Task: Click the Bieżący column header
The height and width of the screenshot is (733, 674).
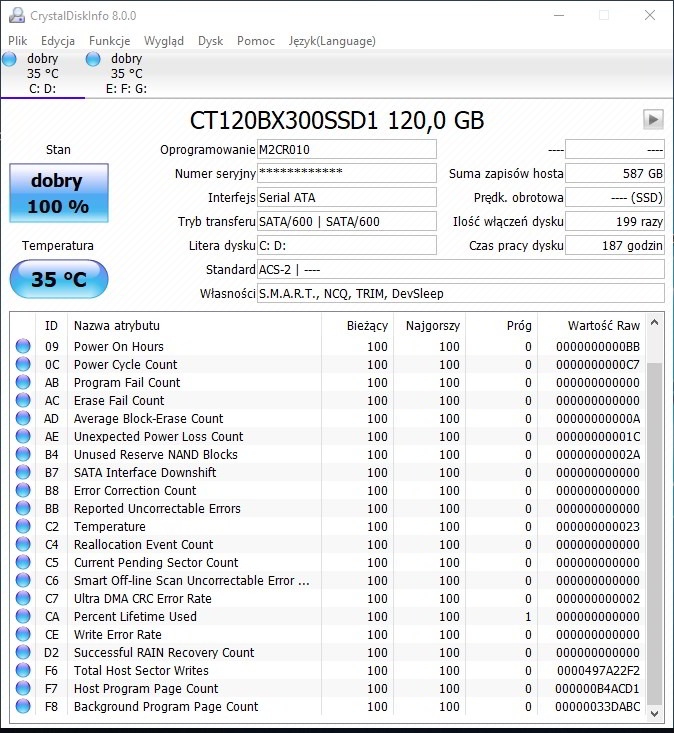Action: (358, 326)
